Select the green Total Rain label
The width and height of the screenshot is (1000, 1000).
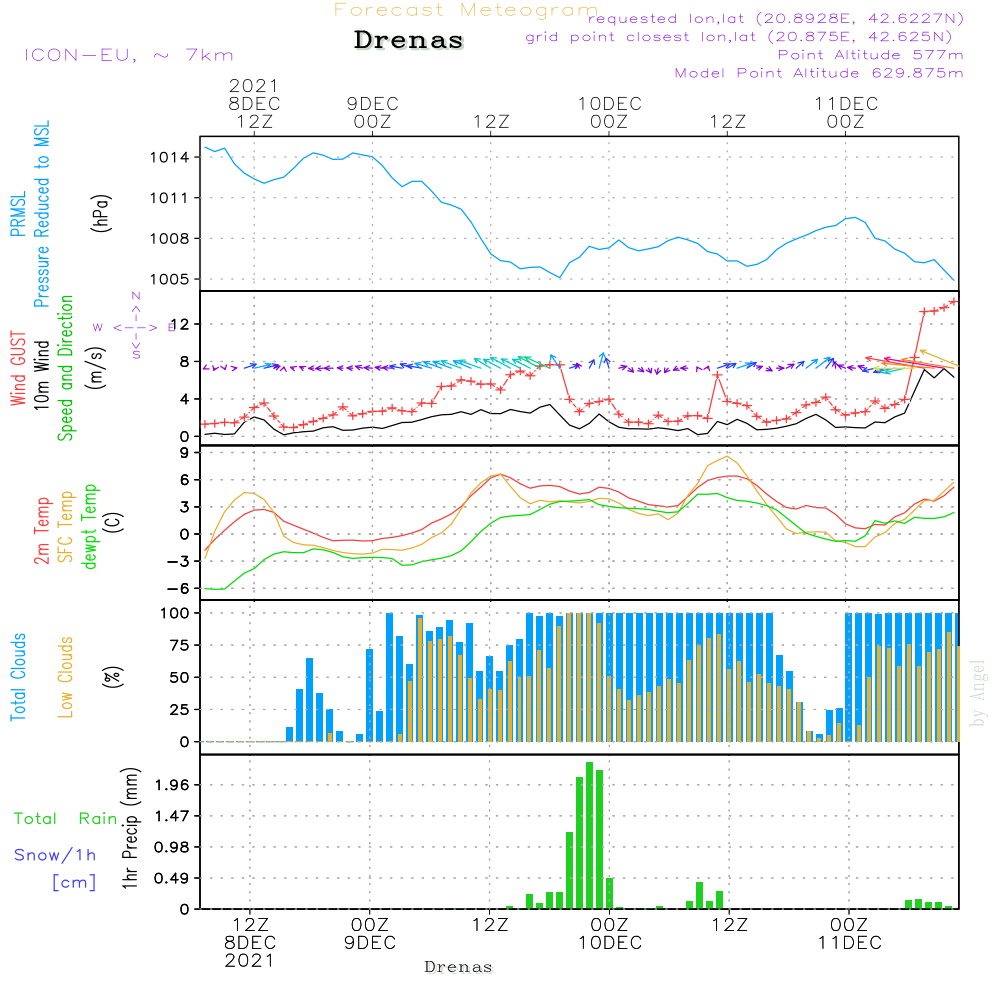[66, 819]
